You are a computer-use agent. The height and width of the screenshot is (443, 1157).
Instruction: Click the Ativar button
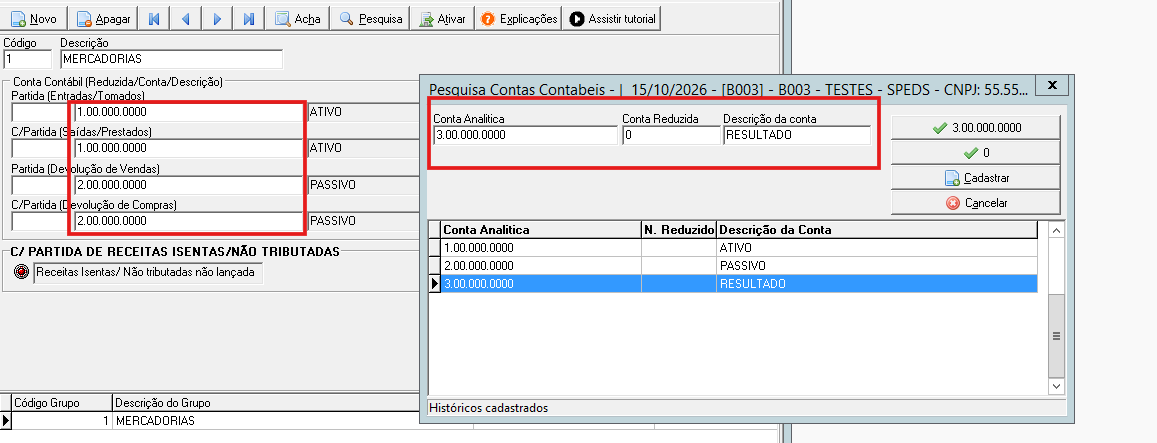tap(442, 18)
